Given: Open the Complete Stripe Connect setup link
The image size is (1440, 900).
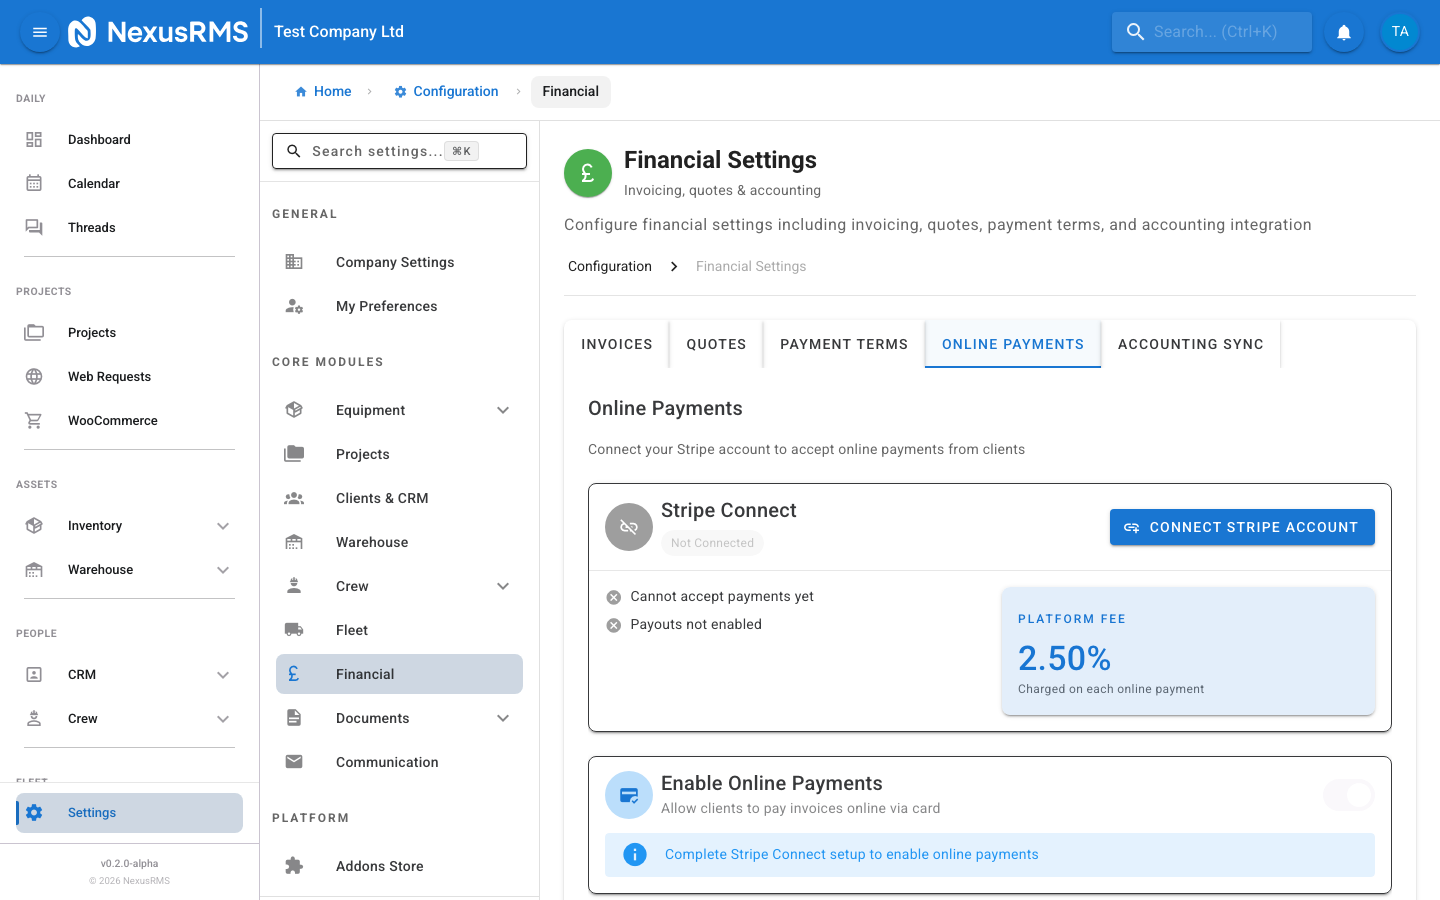Looking at the screenshot, I should click(851, 854).
